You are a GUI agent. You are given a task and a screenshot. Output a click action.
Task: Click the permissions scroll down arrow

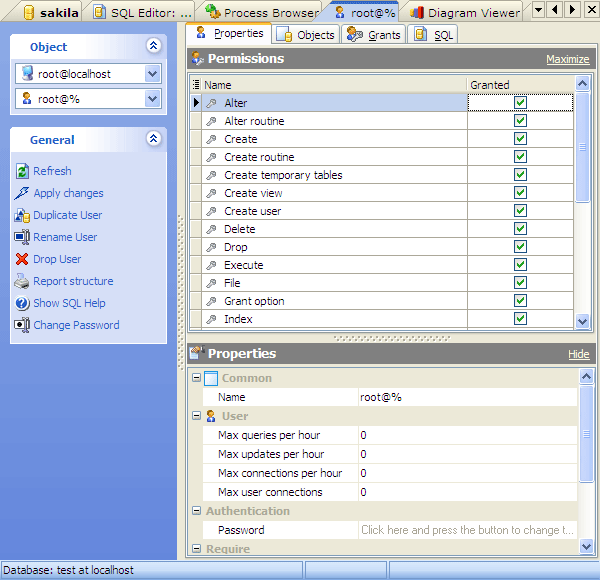click(x=582, y=321)
